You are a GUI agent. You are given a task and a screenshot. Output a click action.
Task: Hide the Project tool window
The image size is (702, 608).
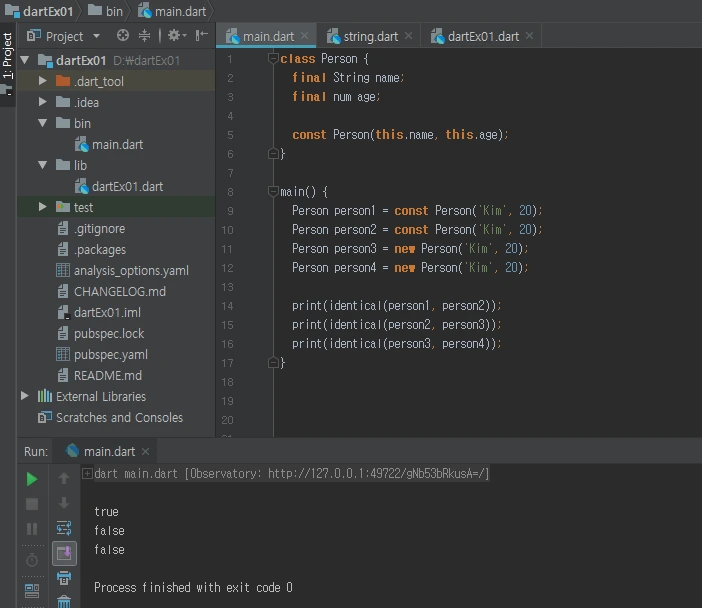(202, 36)
